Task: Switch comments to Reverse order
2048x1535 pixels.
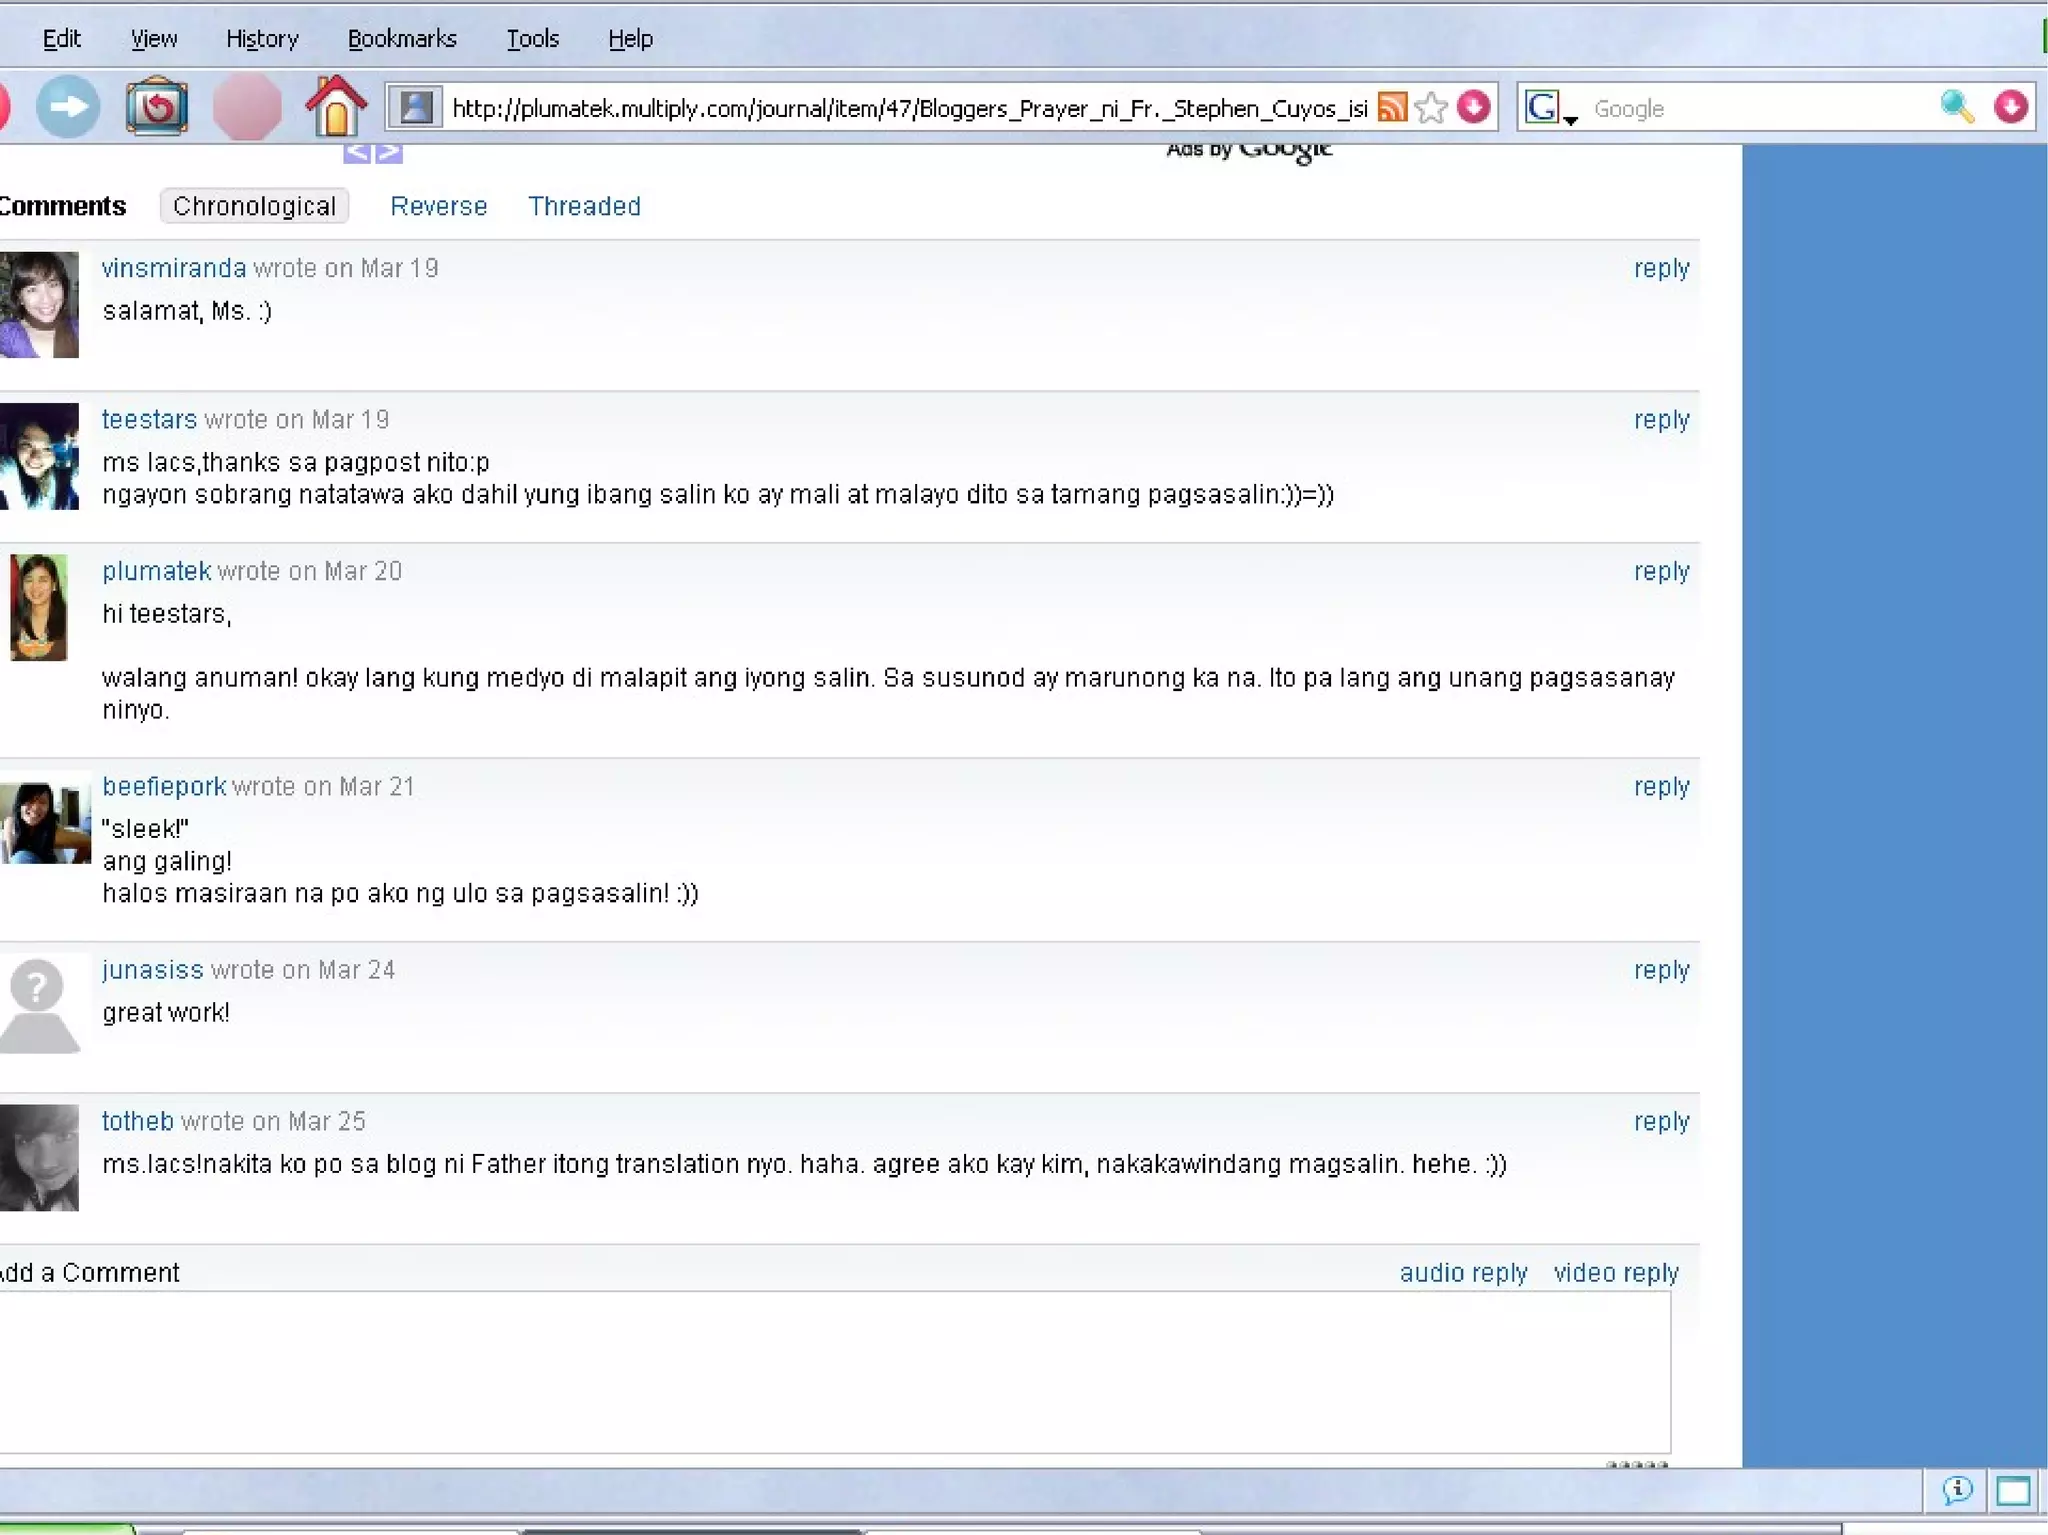Action: [x=438, y=206]
